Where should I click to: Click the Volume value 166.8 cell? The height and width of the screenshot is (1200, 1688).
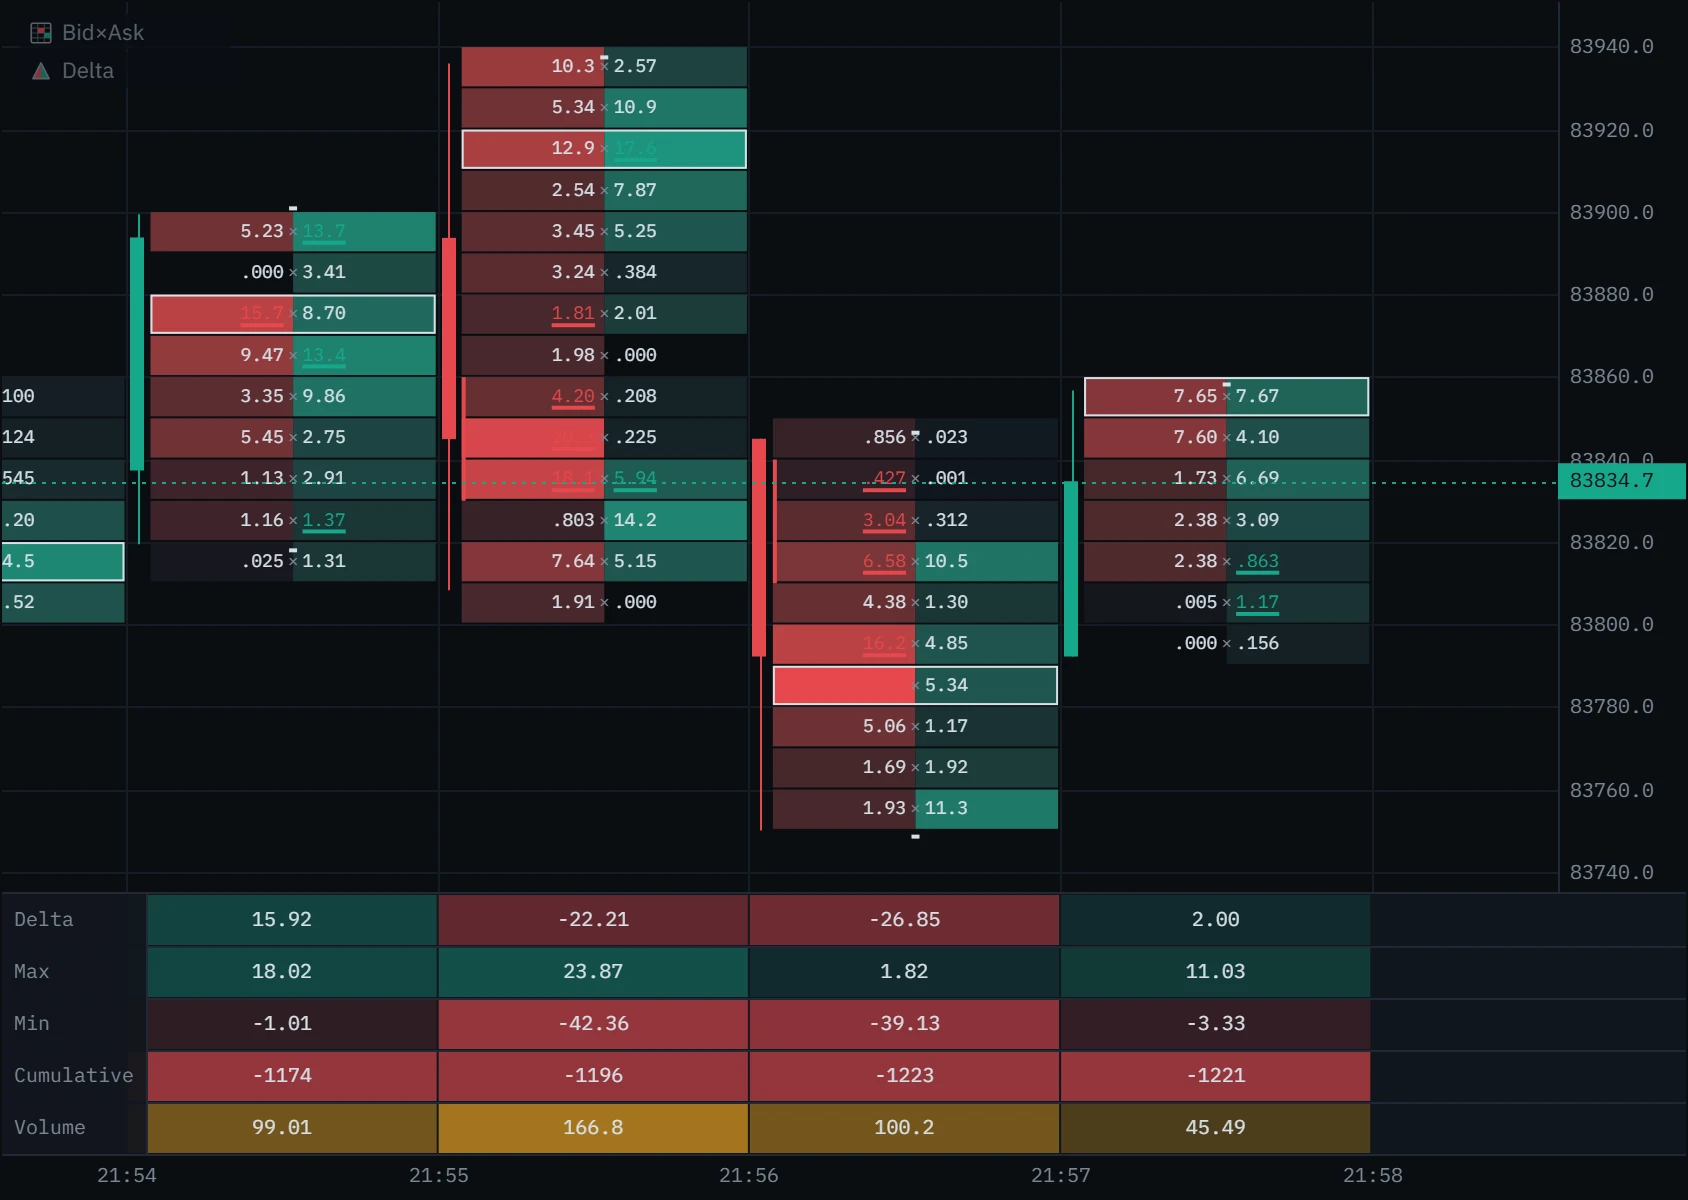pos(593,1128)
